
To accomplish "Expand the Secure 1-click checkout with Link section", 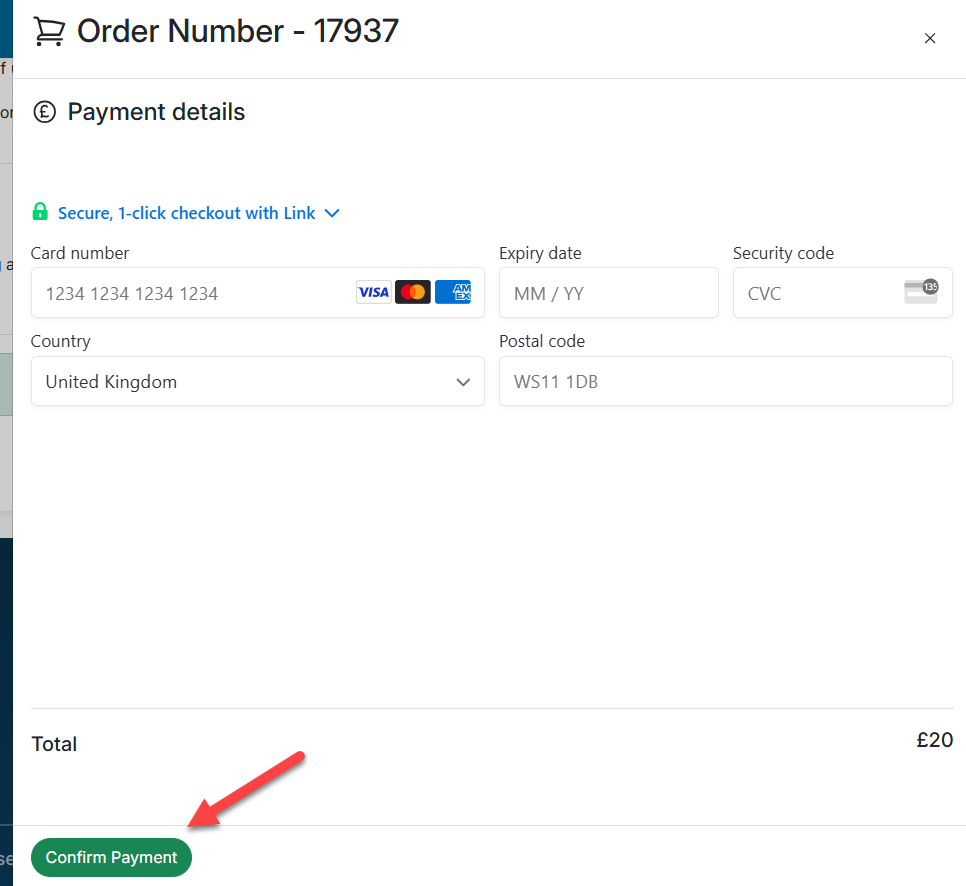I will click(331, 212).
